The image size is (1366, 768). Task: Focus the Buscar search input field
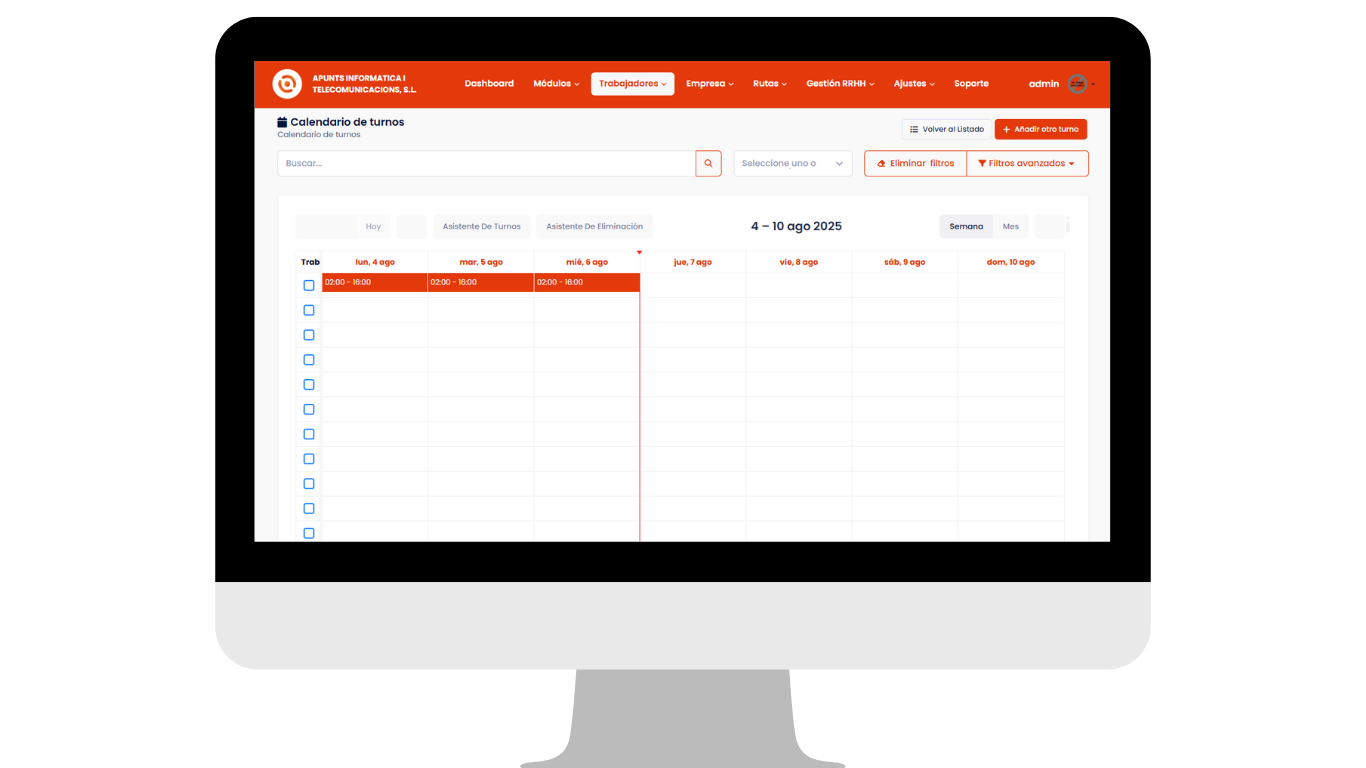pyautogui.click(x=486, y=163)
